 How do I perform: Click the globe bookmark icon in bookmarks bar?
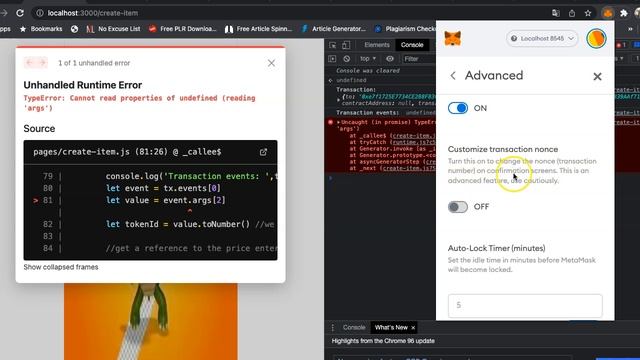coord(74,29)
